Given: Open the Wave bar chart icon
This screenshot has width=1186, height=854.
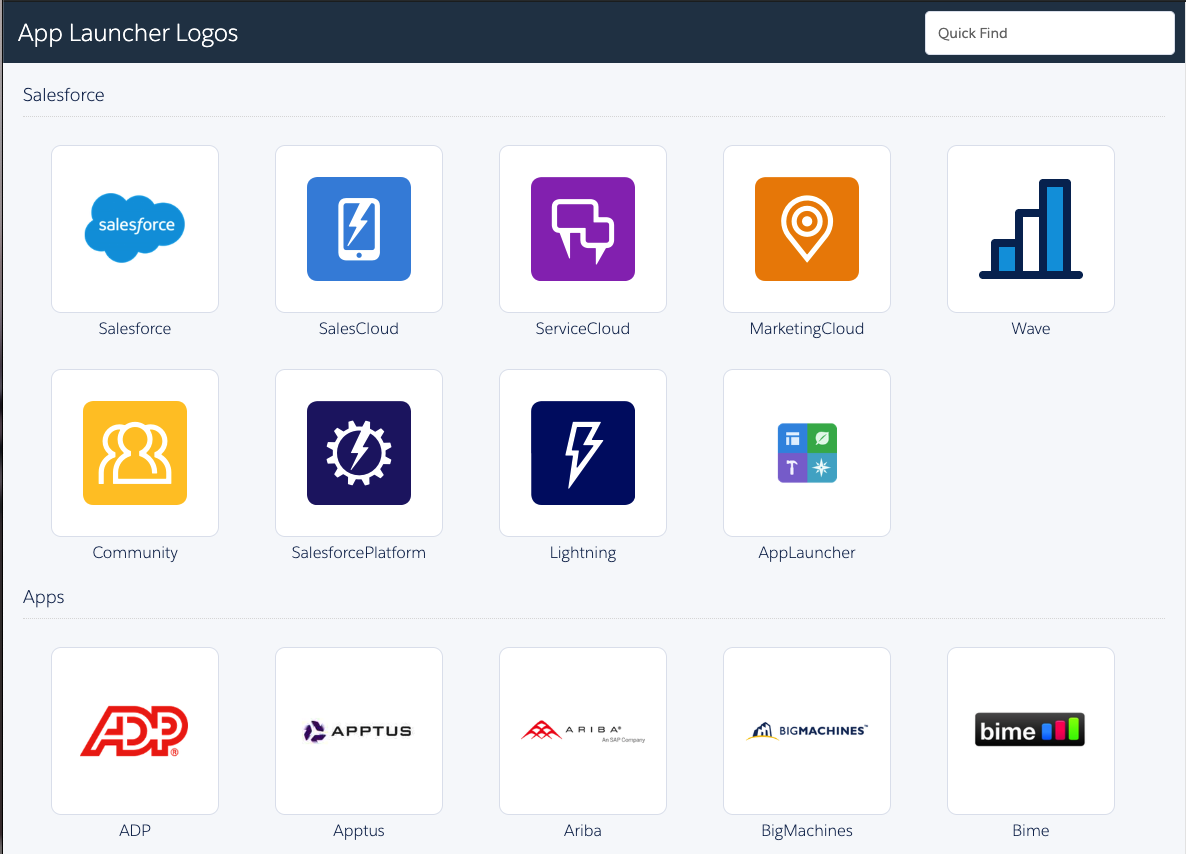Looking at the screenshot, I should 1030,228.
